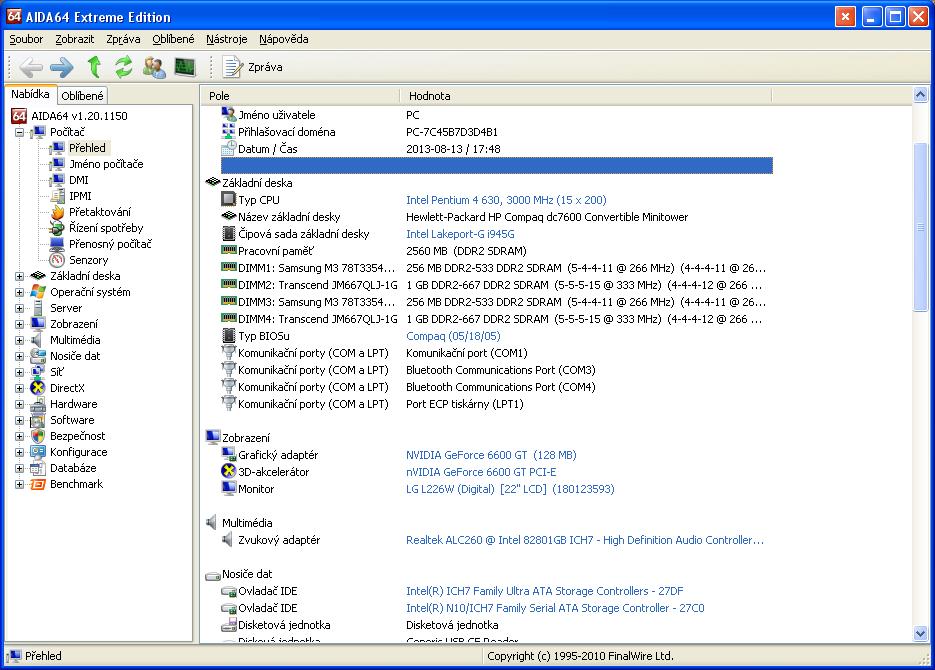The image size is (935, 670).
Task: Select Jméno počítače tree item
Action: 106,164
